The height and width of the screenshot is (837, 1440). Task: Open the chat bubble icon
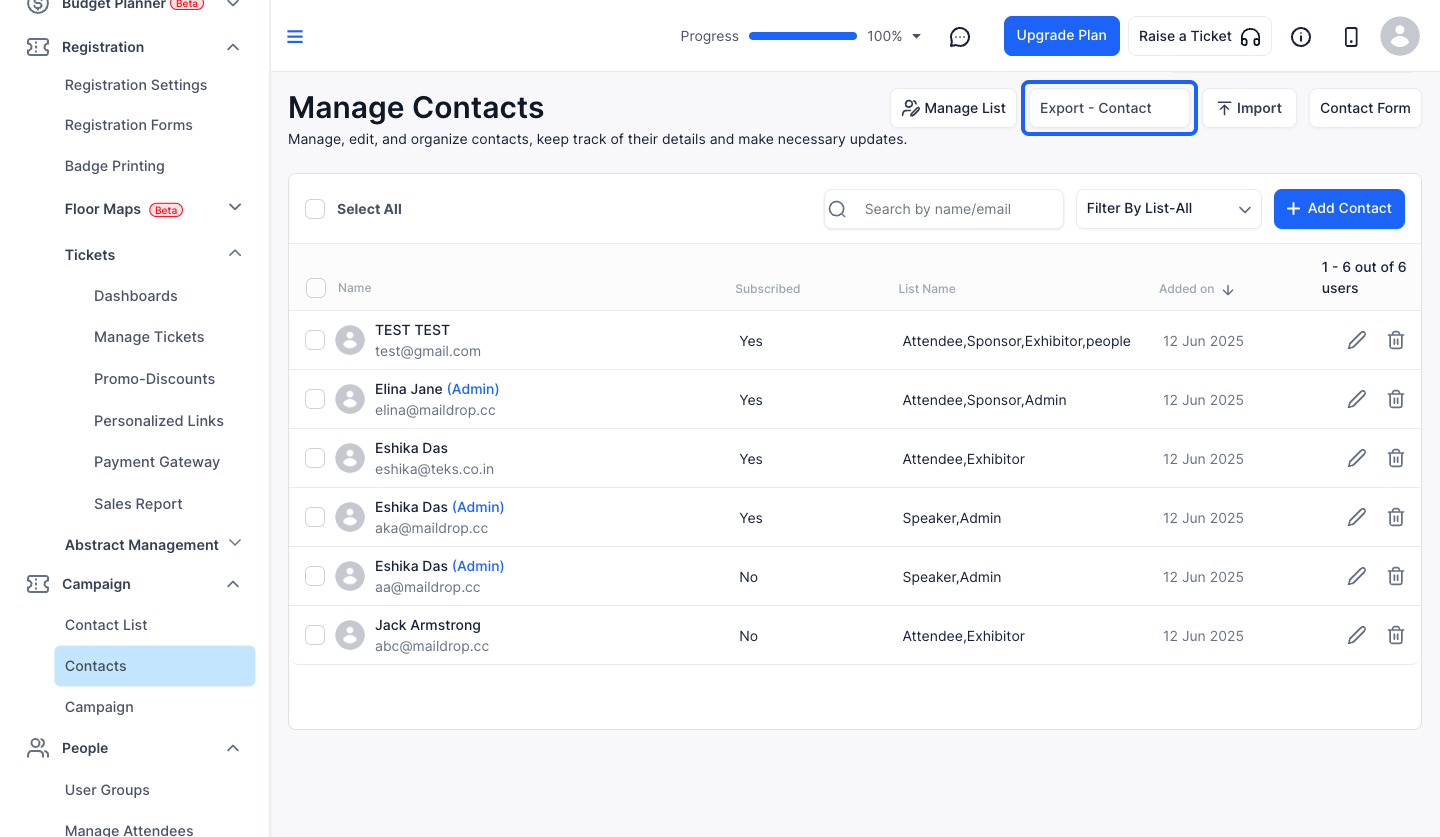click(960, 37)
